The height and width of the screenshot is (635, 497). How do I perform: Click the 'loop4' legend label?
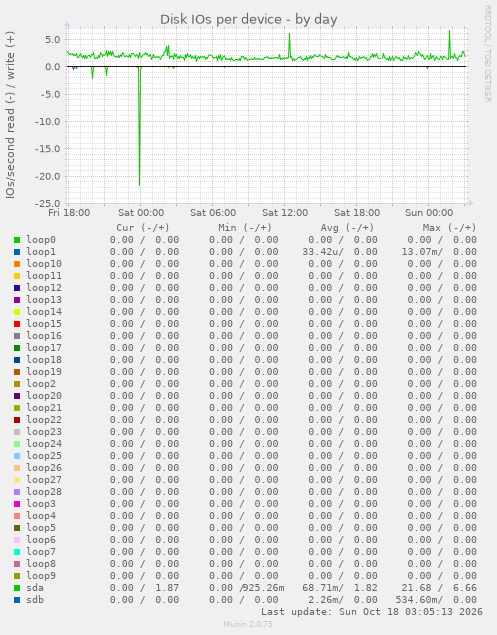pos(41,516)
